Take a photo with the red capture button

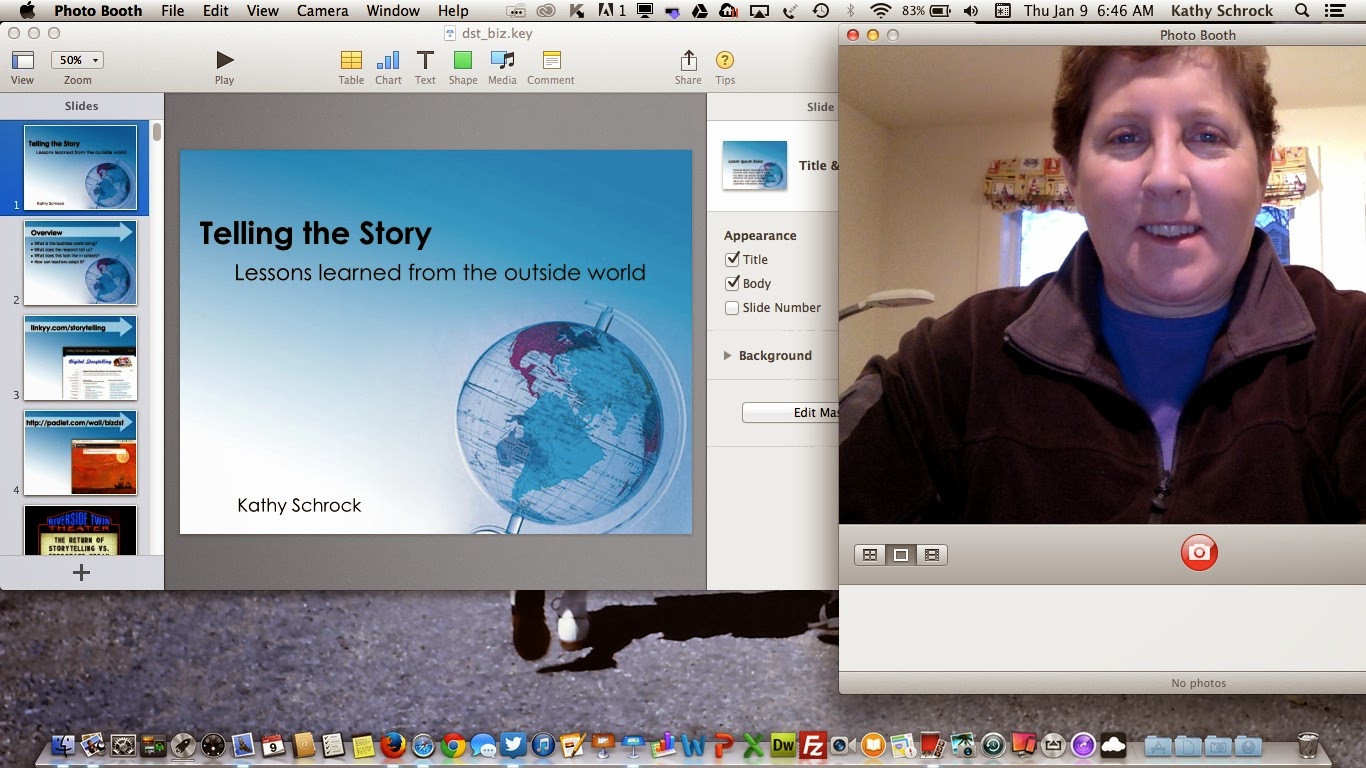tap(1198, 552)
